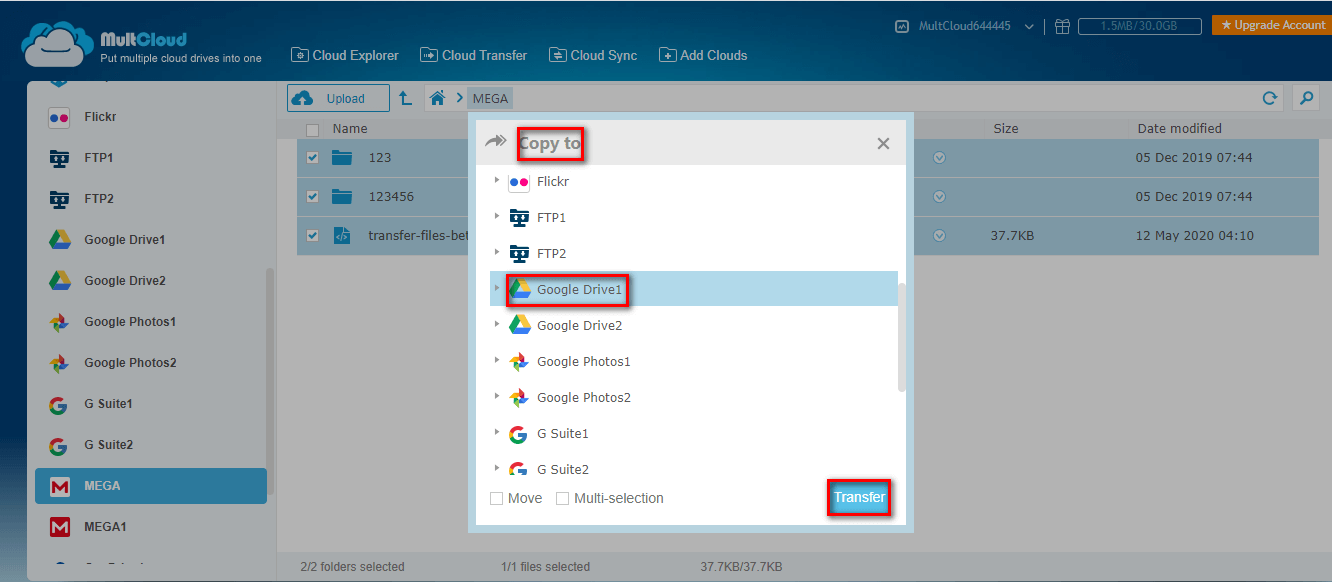Uncheck the transfer-files file checkbox
The width and height of the screenshot is (1332, 582).
click(313, 236)
